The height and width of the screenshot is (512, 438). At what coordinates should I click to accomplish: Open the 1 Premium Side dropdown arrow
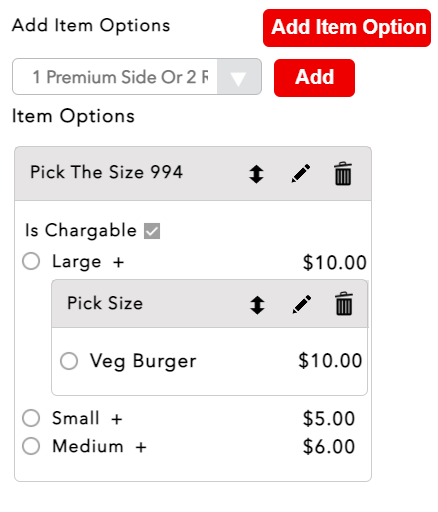click(x=239, y=77)
